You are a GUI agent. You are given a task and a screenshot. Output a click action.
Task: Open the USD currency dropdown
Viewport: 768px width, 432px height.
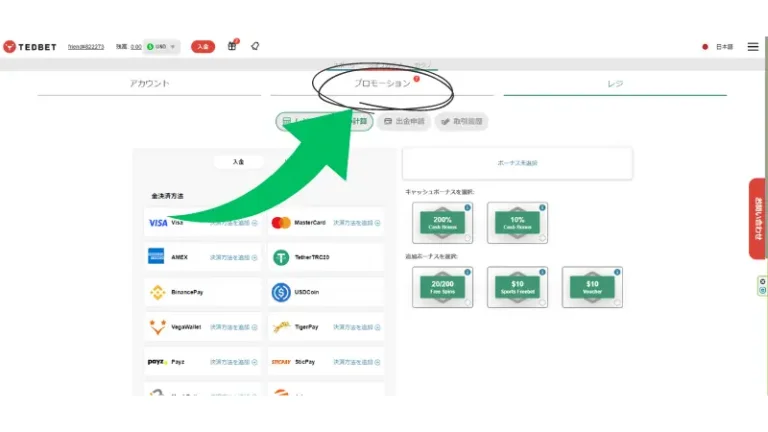(x=162, y=47)
